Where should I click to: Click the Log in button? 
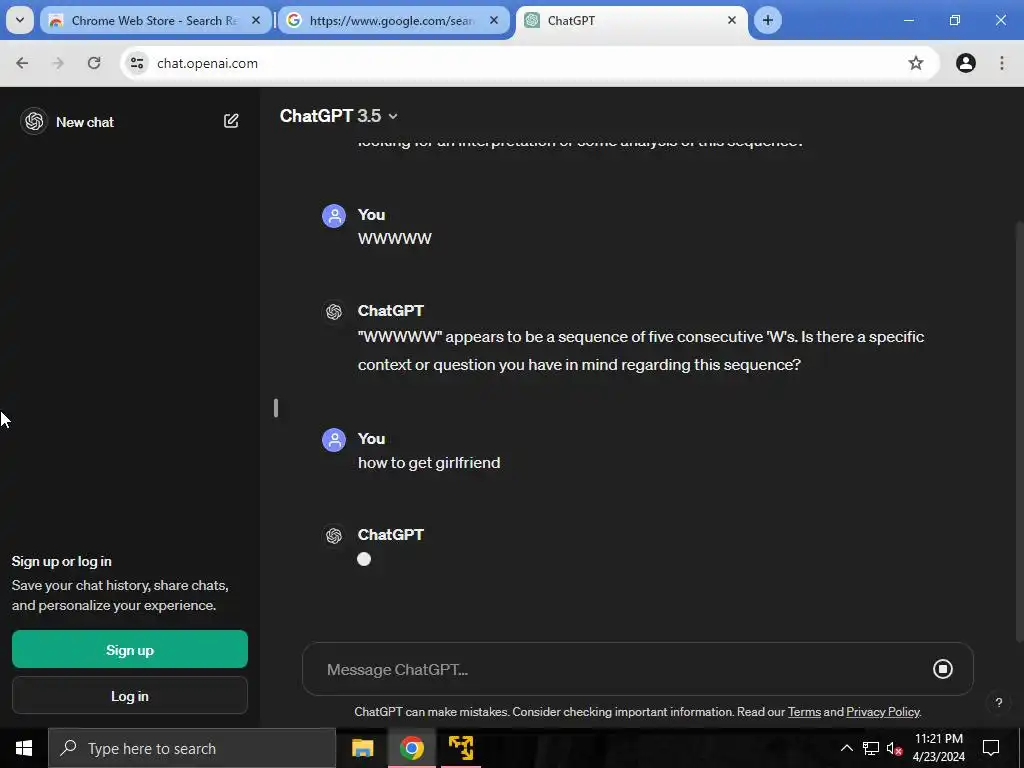coord(130,696)
